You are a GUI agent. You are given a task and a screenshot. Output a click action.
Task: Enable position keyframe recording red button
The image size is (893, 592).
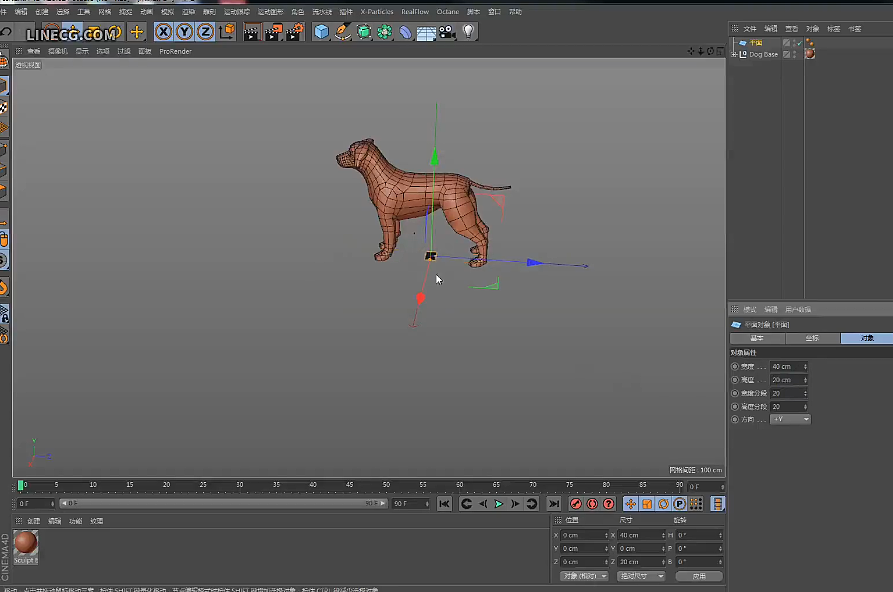coord(576,504)
